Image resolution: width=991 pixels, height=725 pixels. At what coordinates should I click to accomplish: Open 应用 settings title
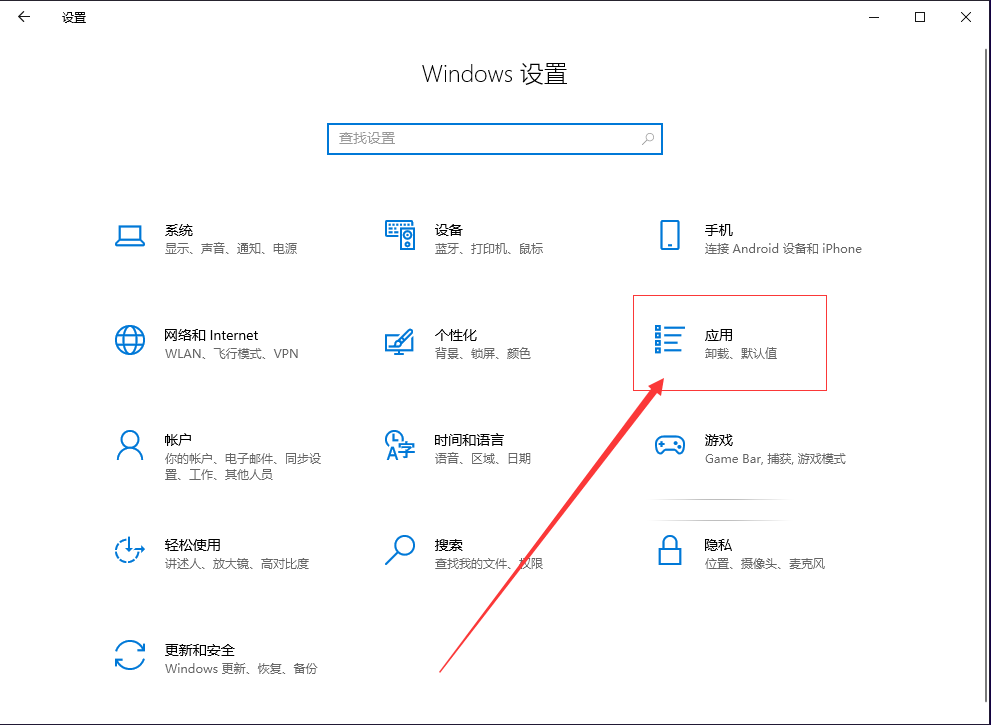pyautogui.click(x=719, y=335)
